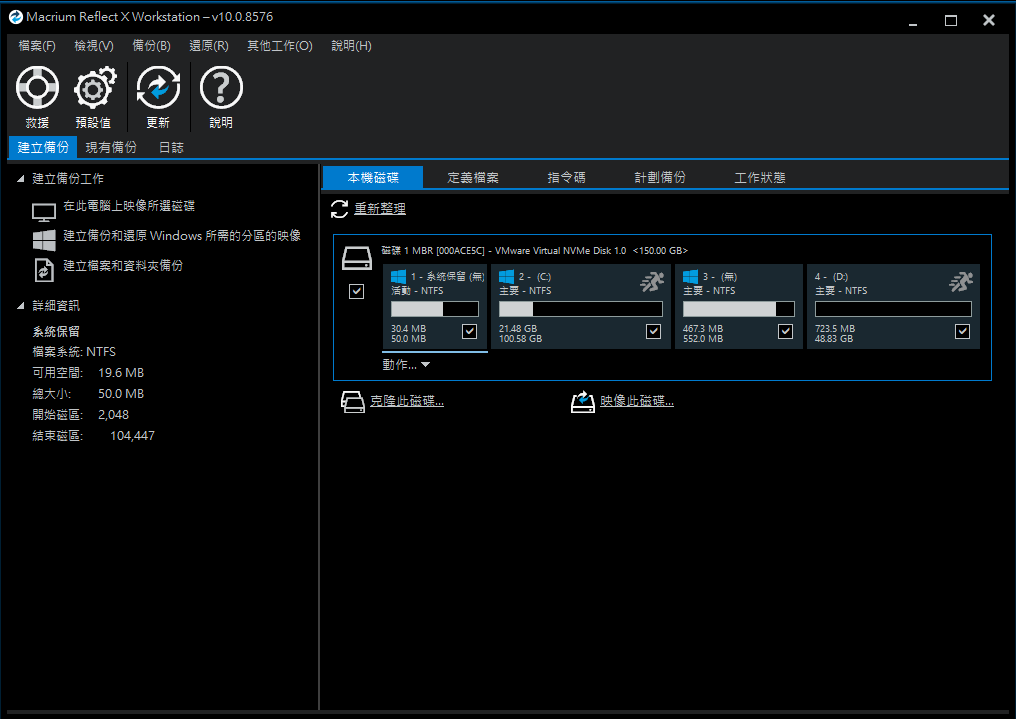Click the disk drive icon for 磁碟 1

pos(357,257)
